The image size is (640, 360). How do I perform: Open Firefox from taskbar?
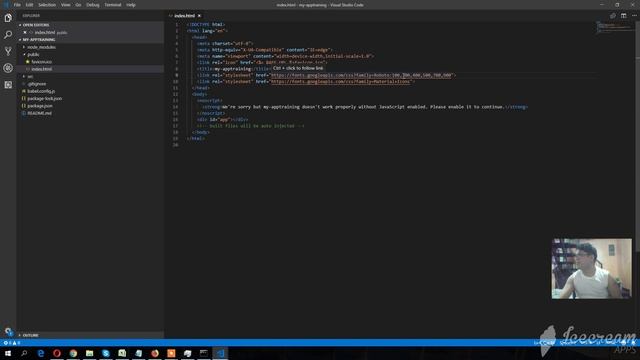pyautogui.click(x=155, y=353)
